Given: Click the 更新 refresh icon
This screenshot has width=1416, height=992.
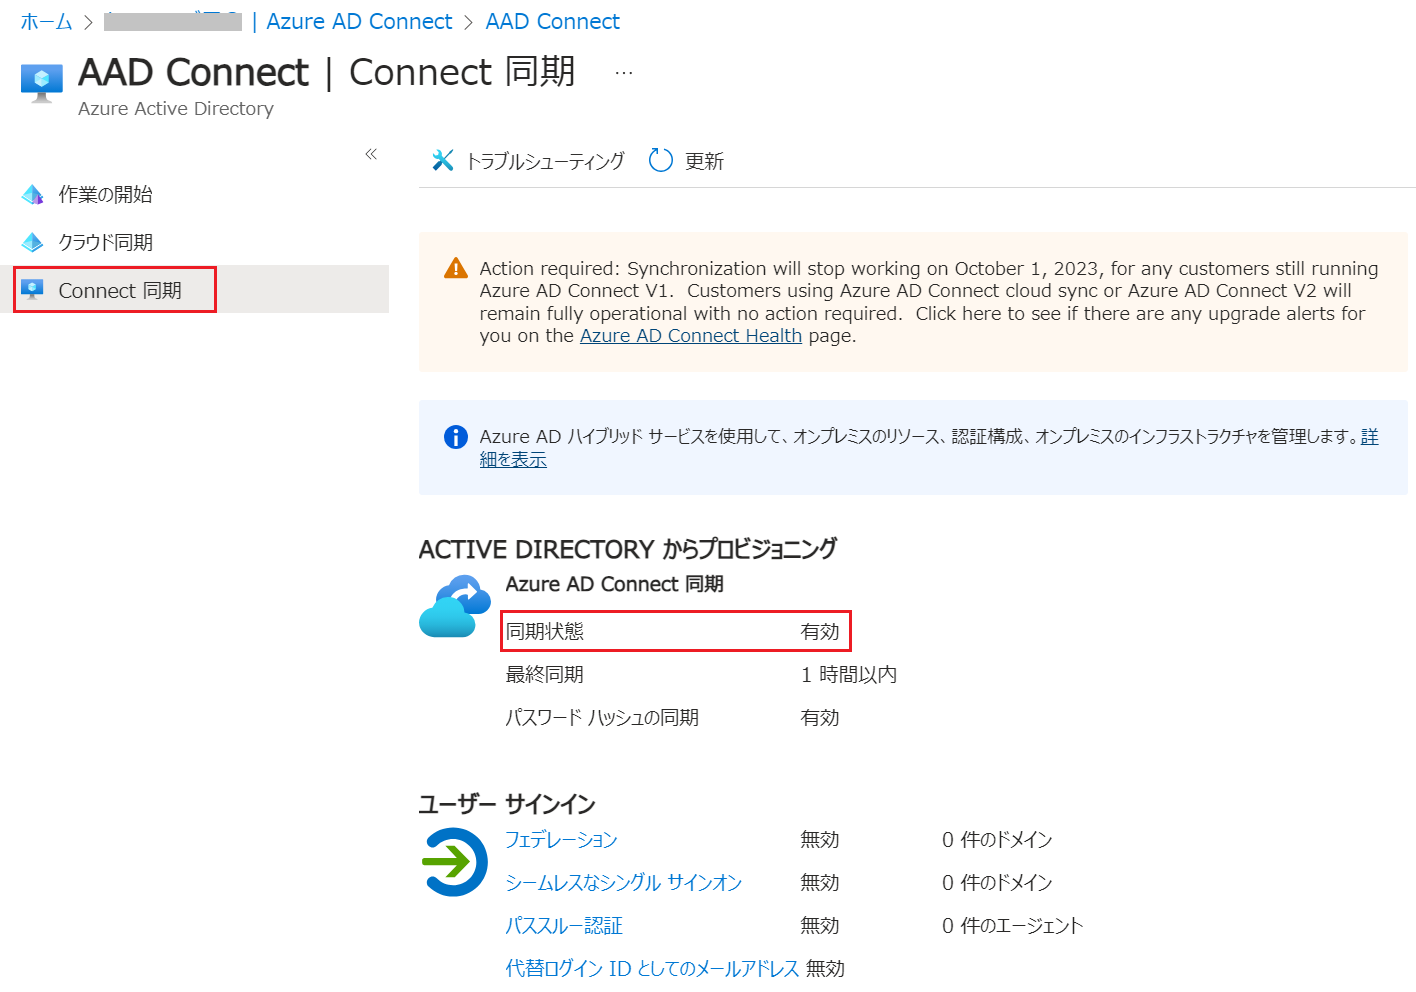Looking at the screenshot, I should coord(660,160).
